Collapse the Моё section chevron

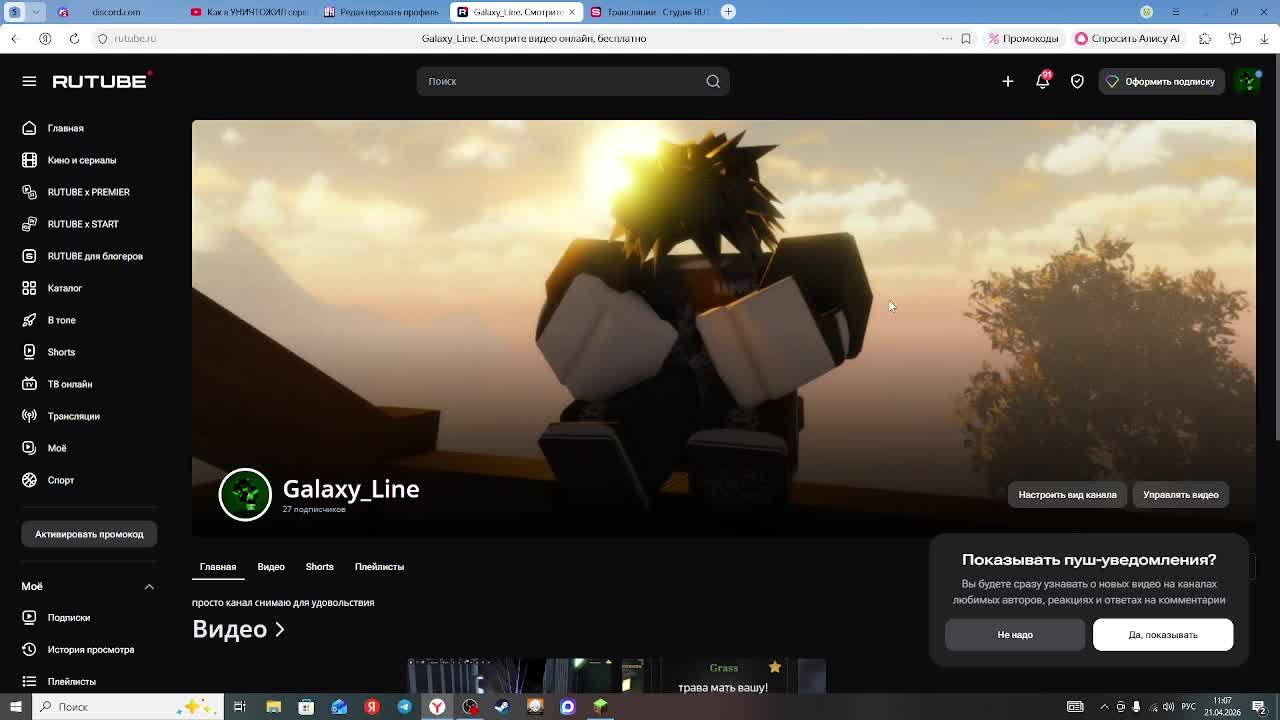149,586
